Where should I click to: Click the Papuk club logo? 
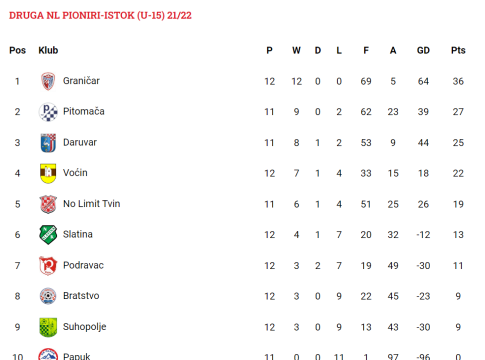[x=48, y=354]
